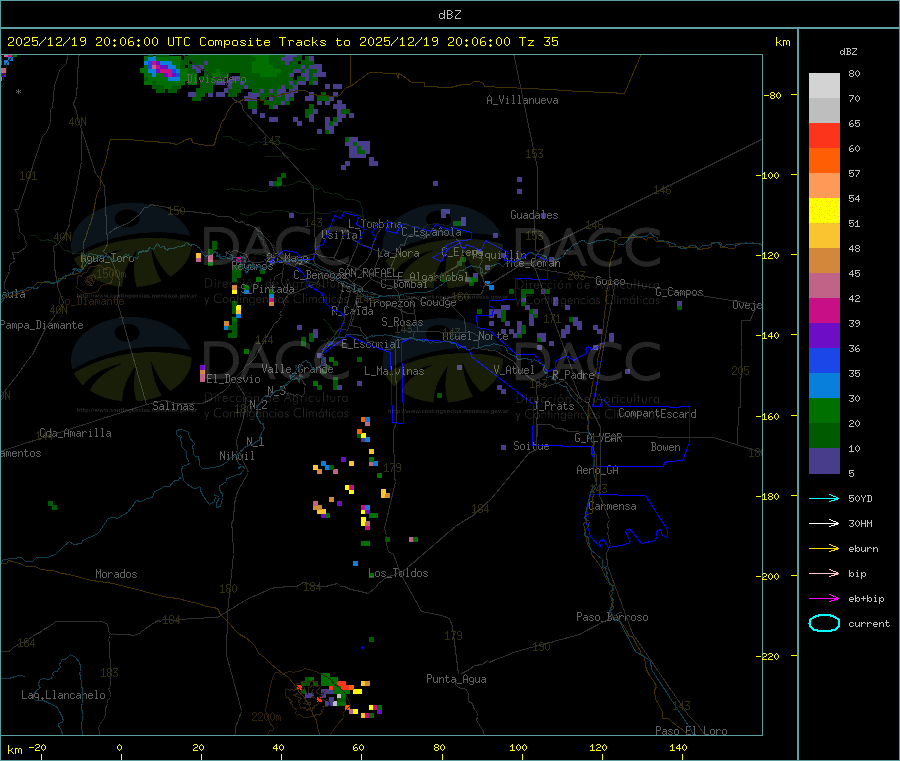Click the Atuel_Norte map label

tap(475, 336)
